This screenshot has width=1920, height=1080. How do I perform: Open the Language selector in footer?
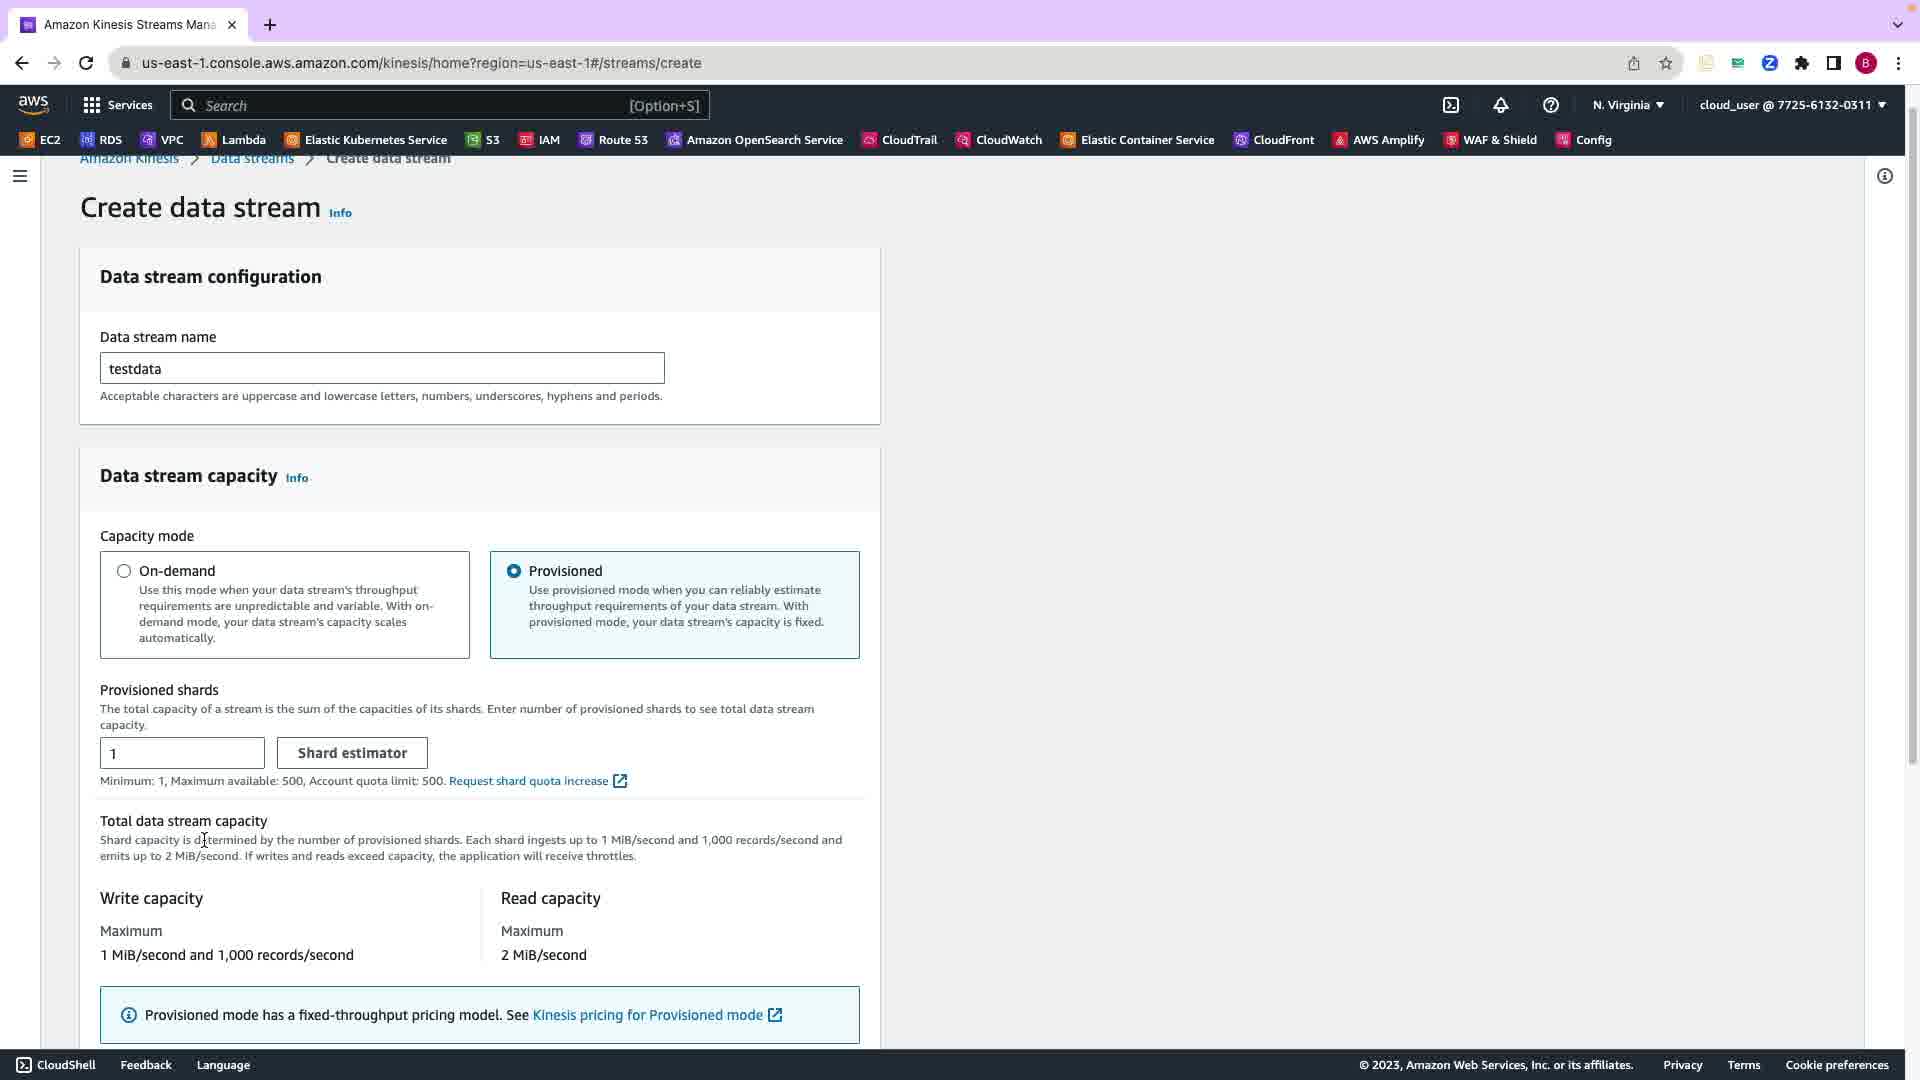pyautogui.click(x=223, y=1065)
